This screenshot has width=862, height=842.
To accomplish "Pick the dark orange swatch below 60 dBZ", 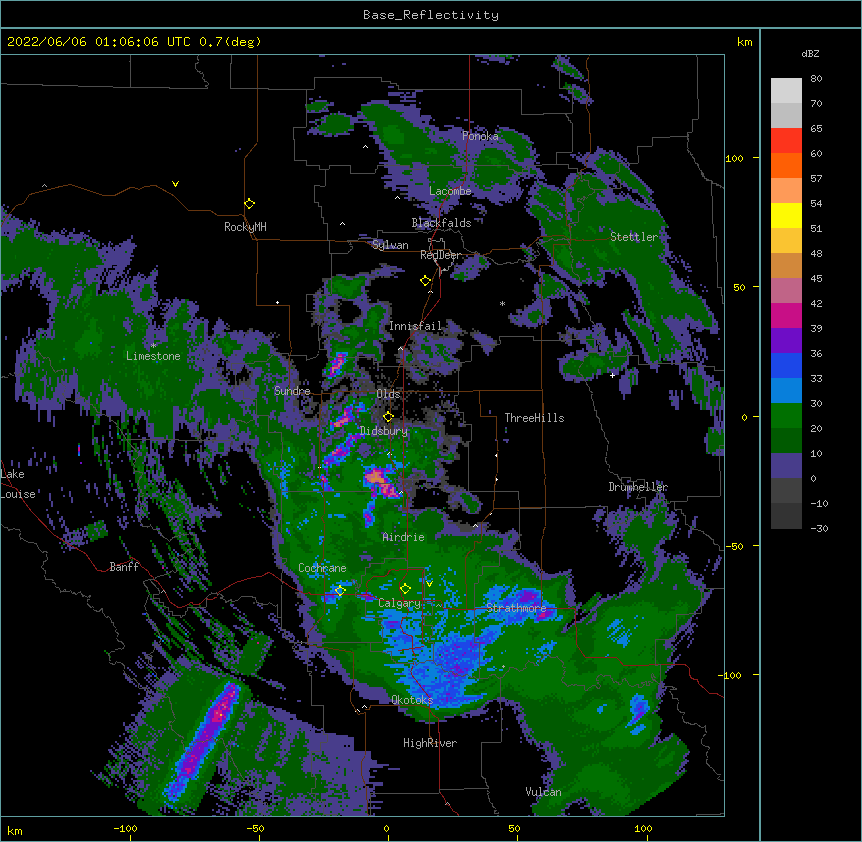I will click(786, 165).
